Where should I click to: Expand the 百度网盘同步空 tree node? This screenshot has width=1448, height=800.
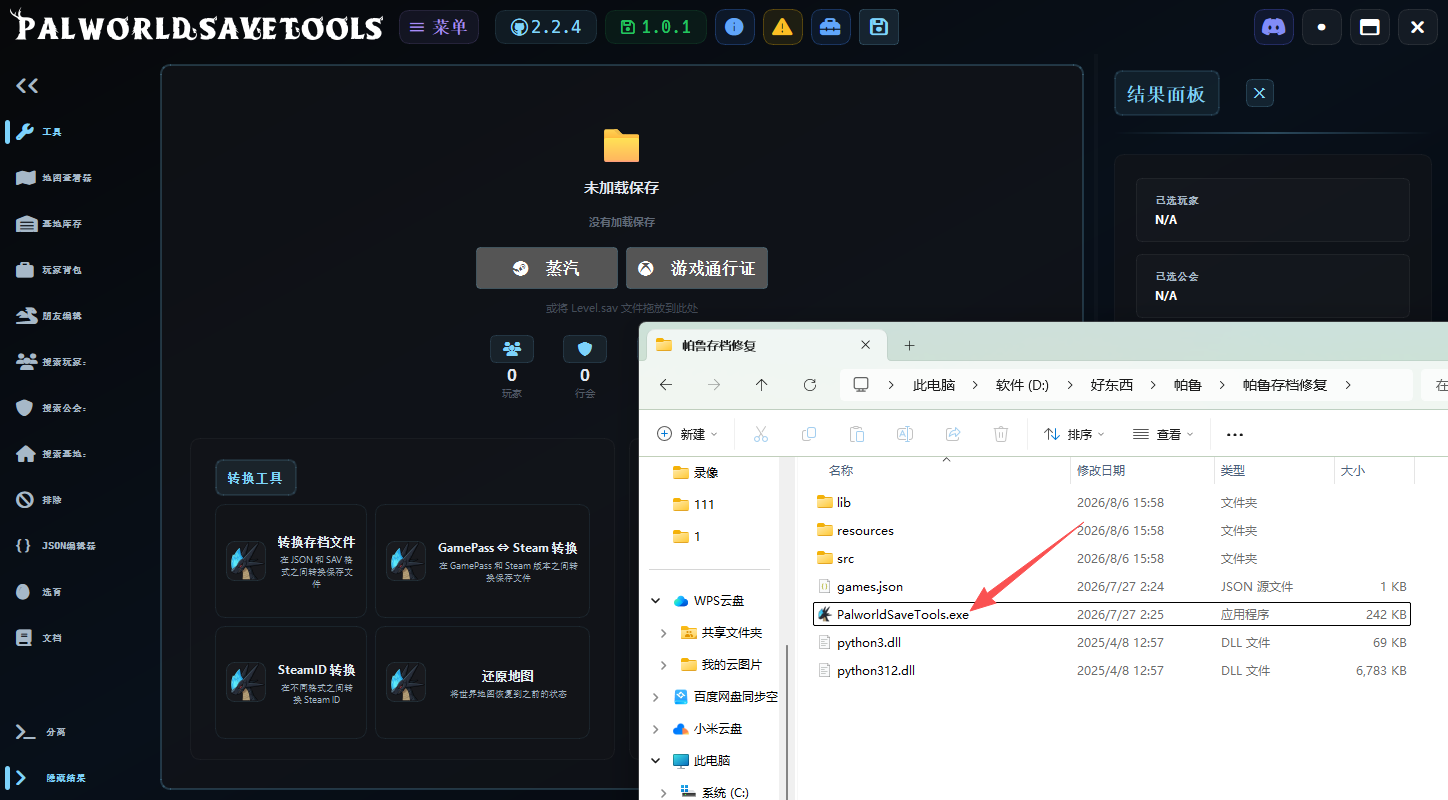(x=656, y=697)
